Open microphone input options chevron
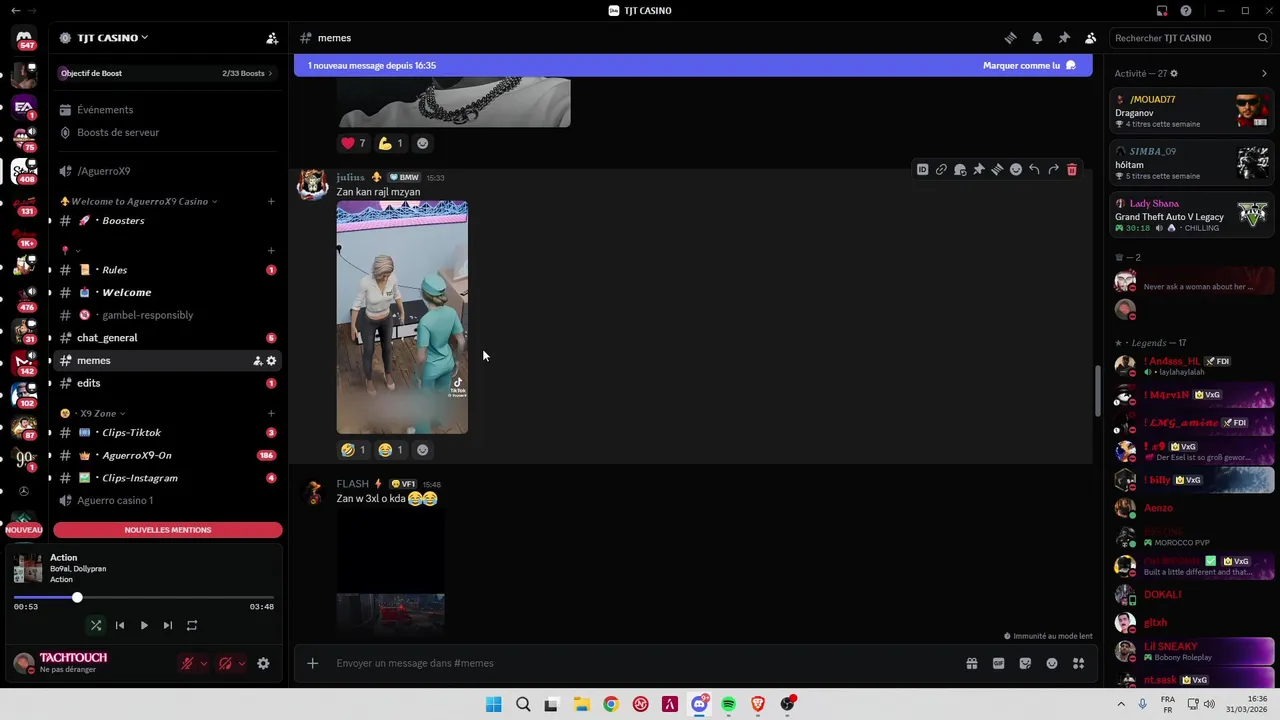This screenshot has width=1280, height=720. 204,663
